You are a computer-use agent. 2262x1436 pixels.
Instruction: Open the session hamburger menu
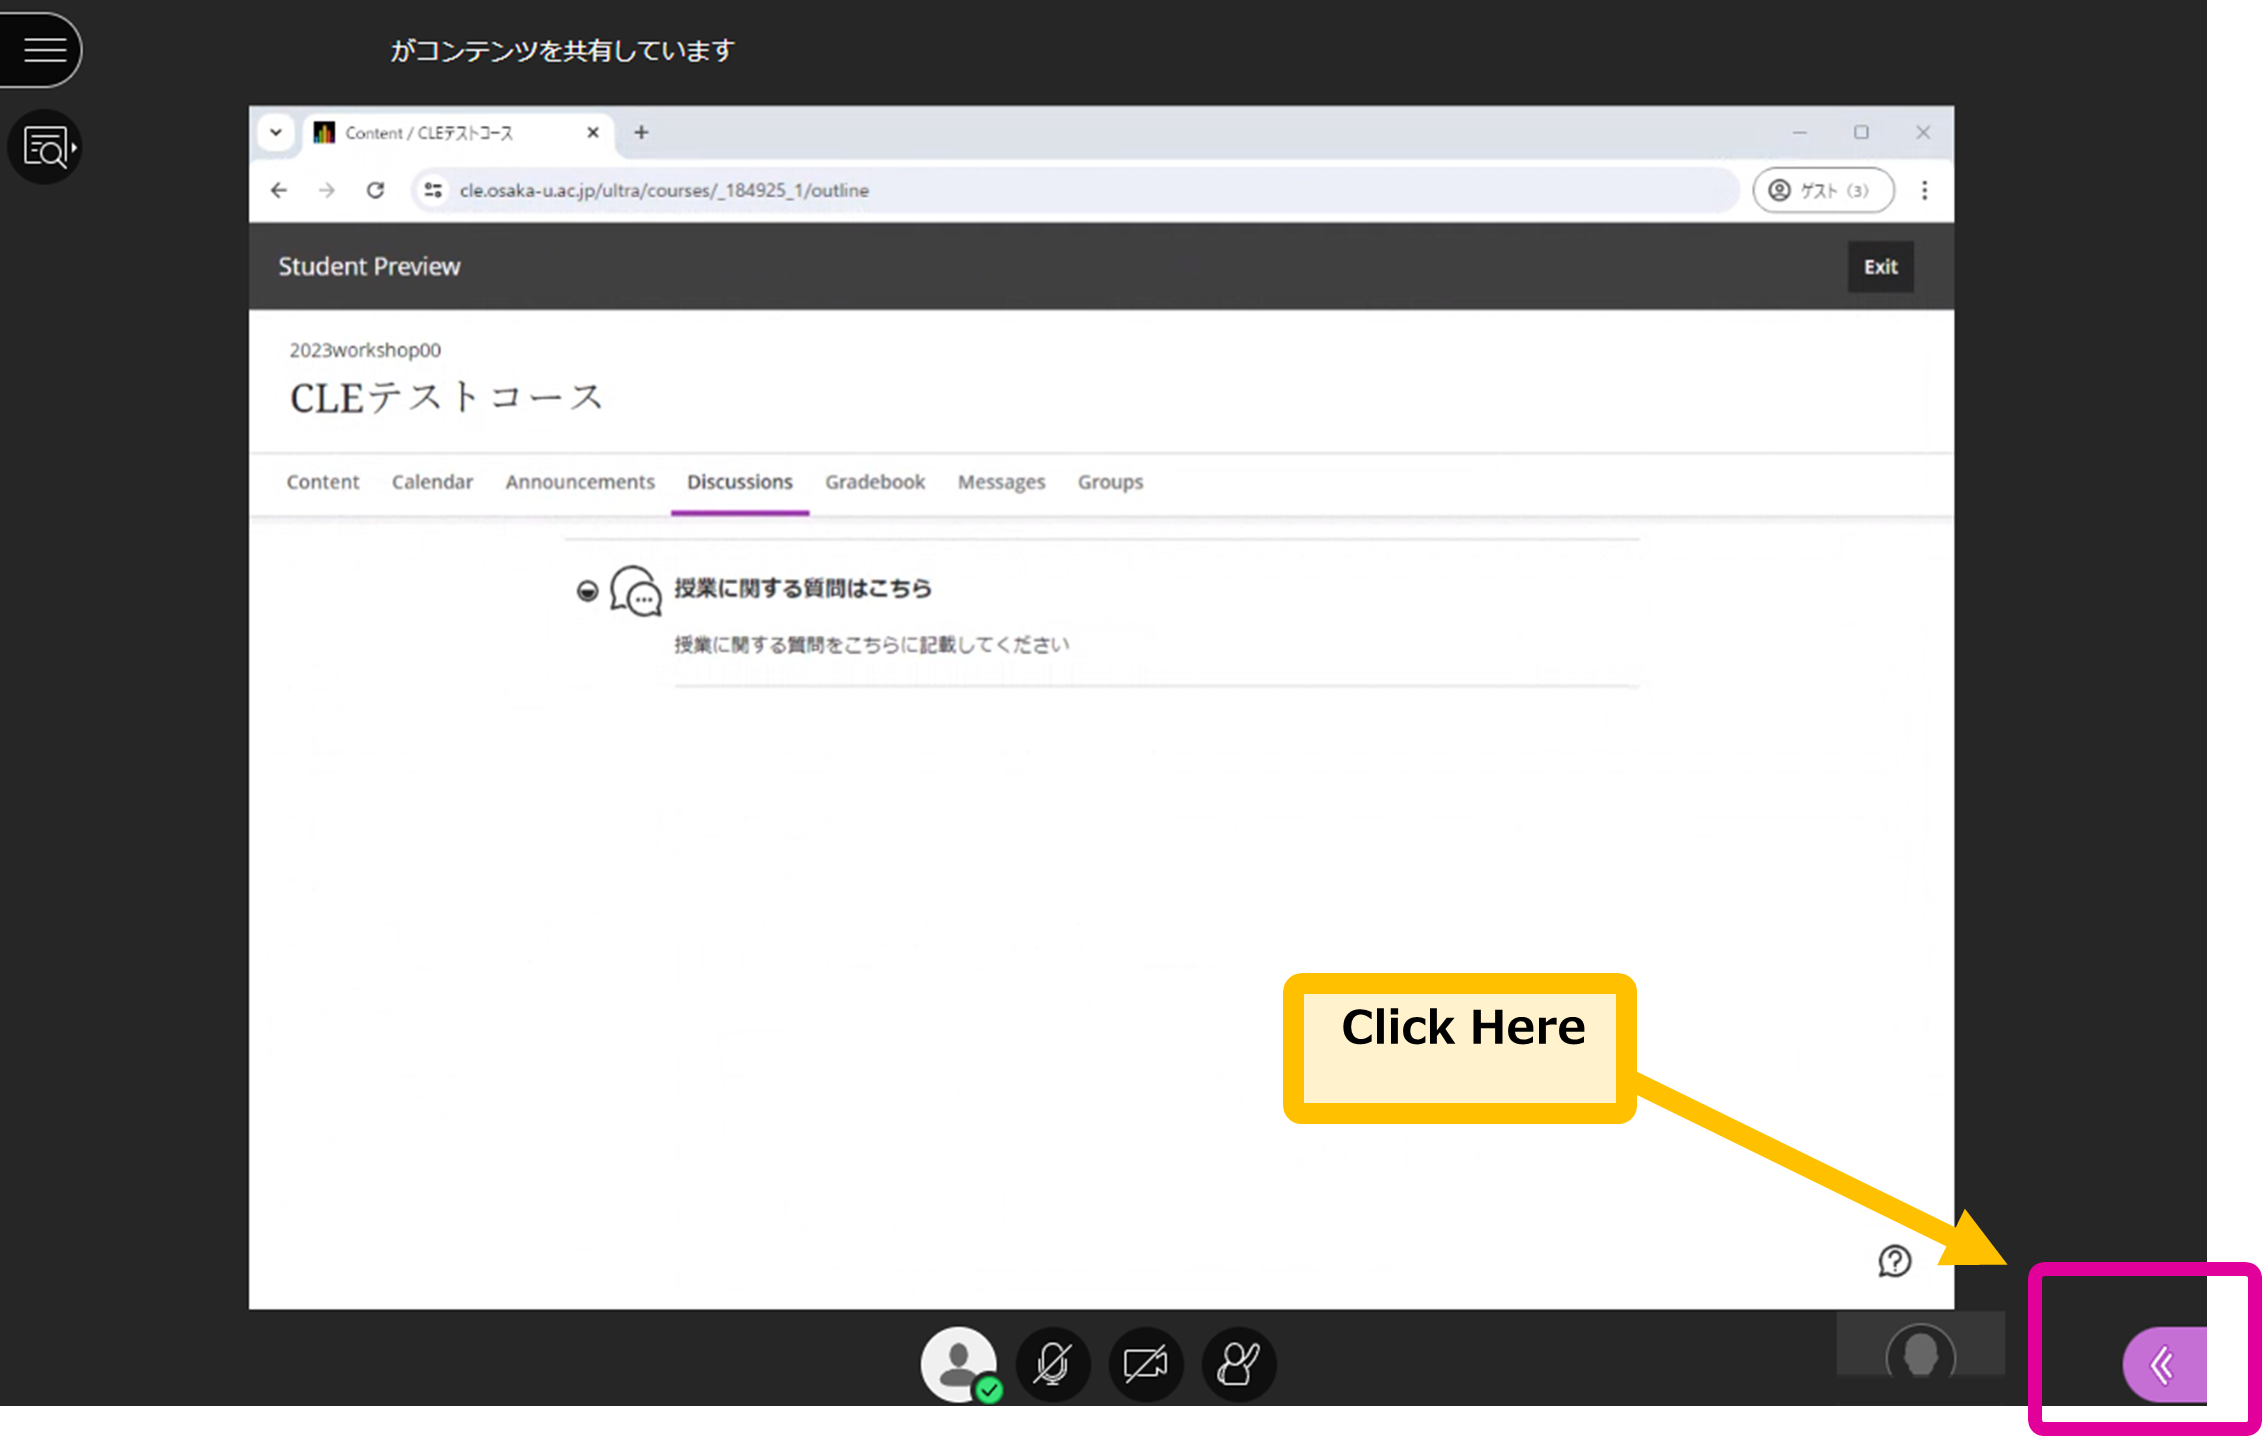[x=42, y=49]
